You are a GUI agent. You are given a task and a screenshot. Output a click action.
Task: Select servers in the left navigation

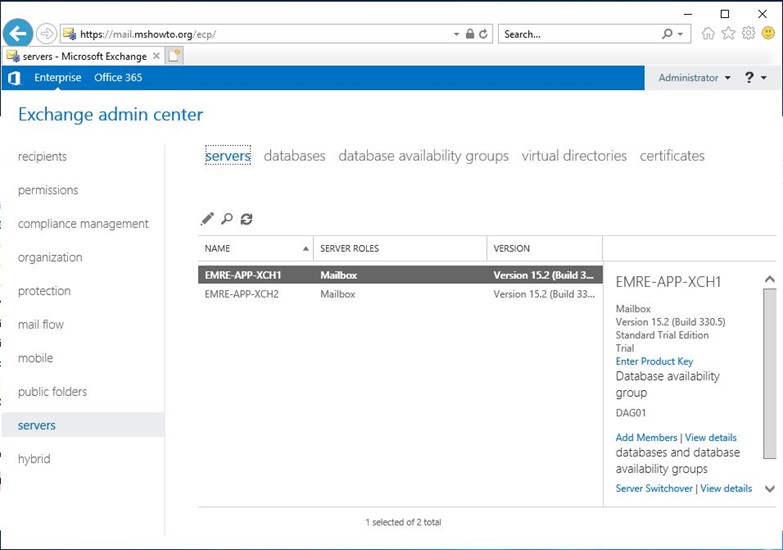[x=83, y=425]
